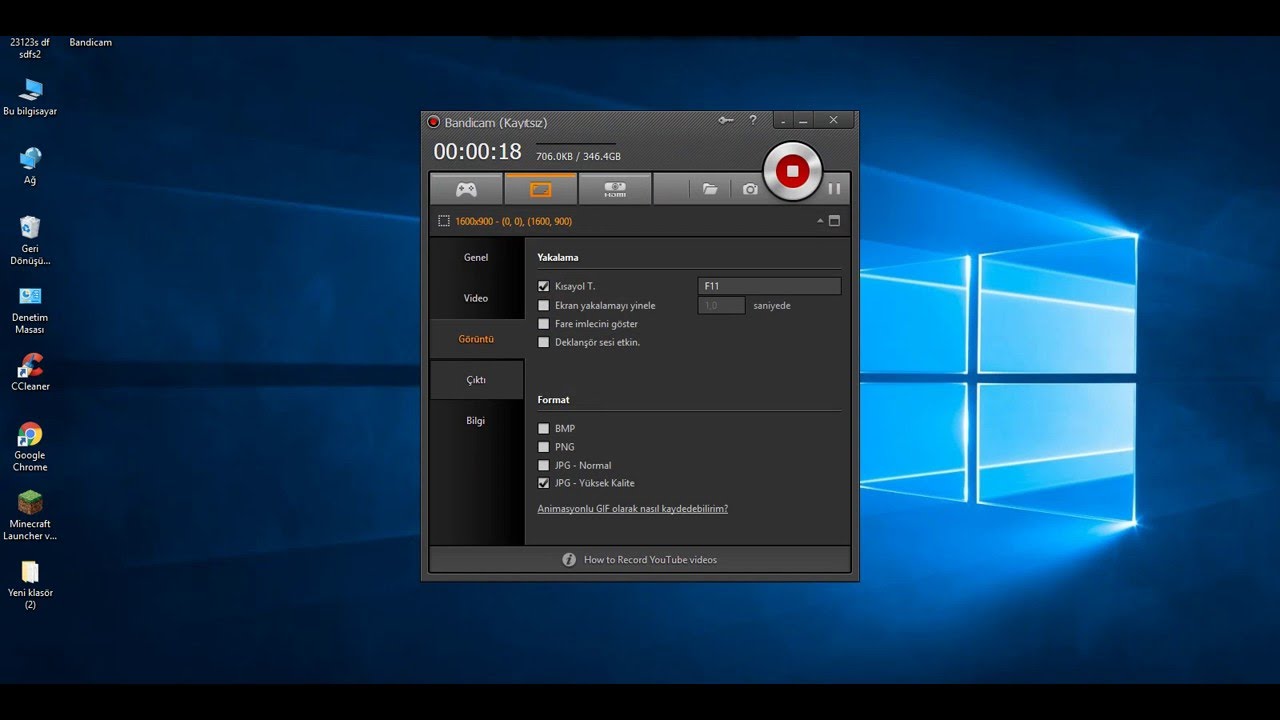Click the 706.0KB / 346.4GB size readout
Image resolution: width=1280 pixels, height=720 pixels.
[578, 157]
